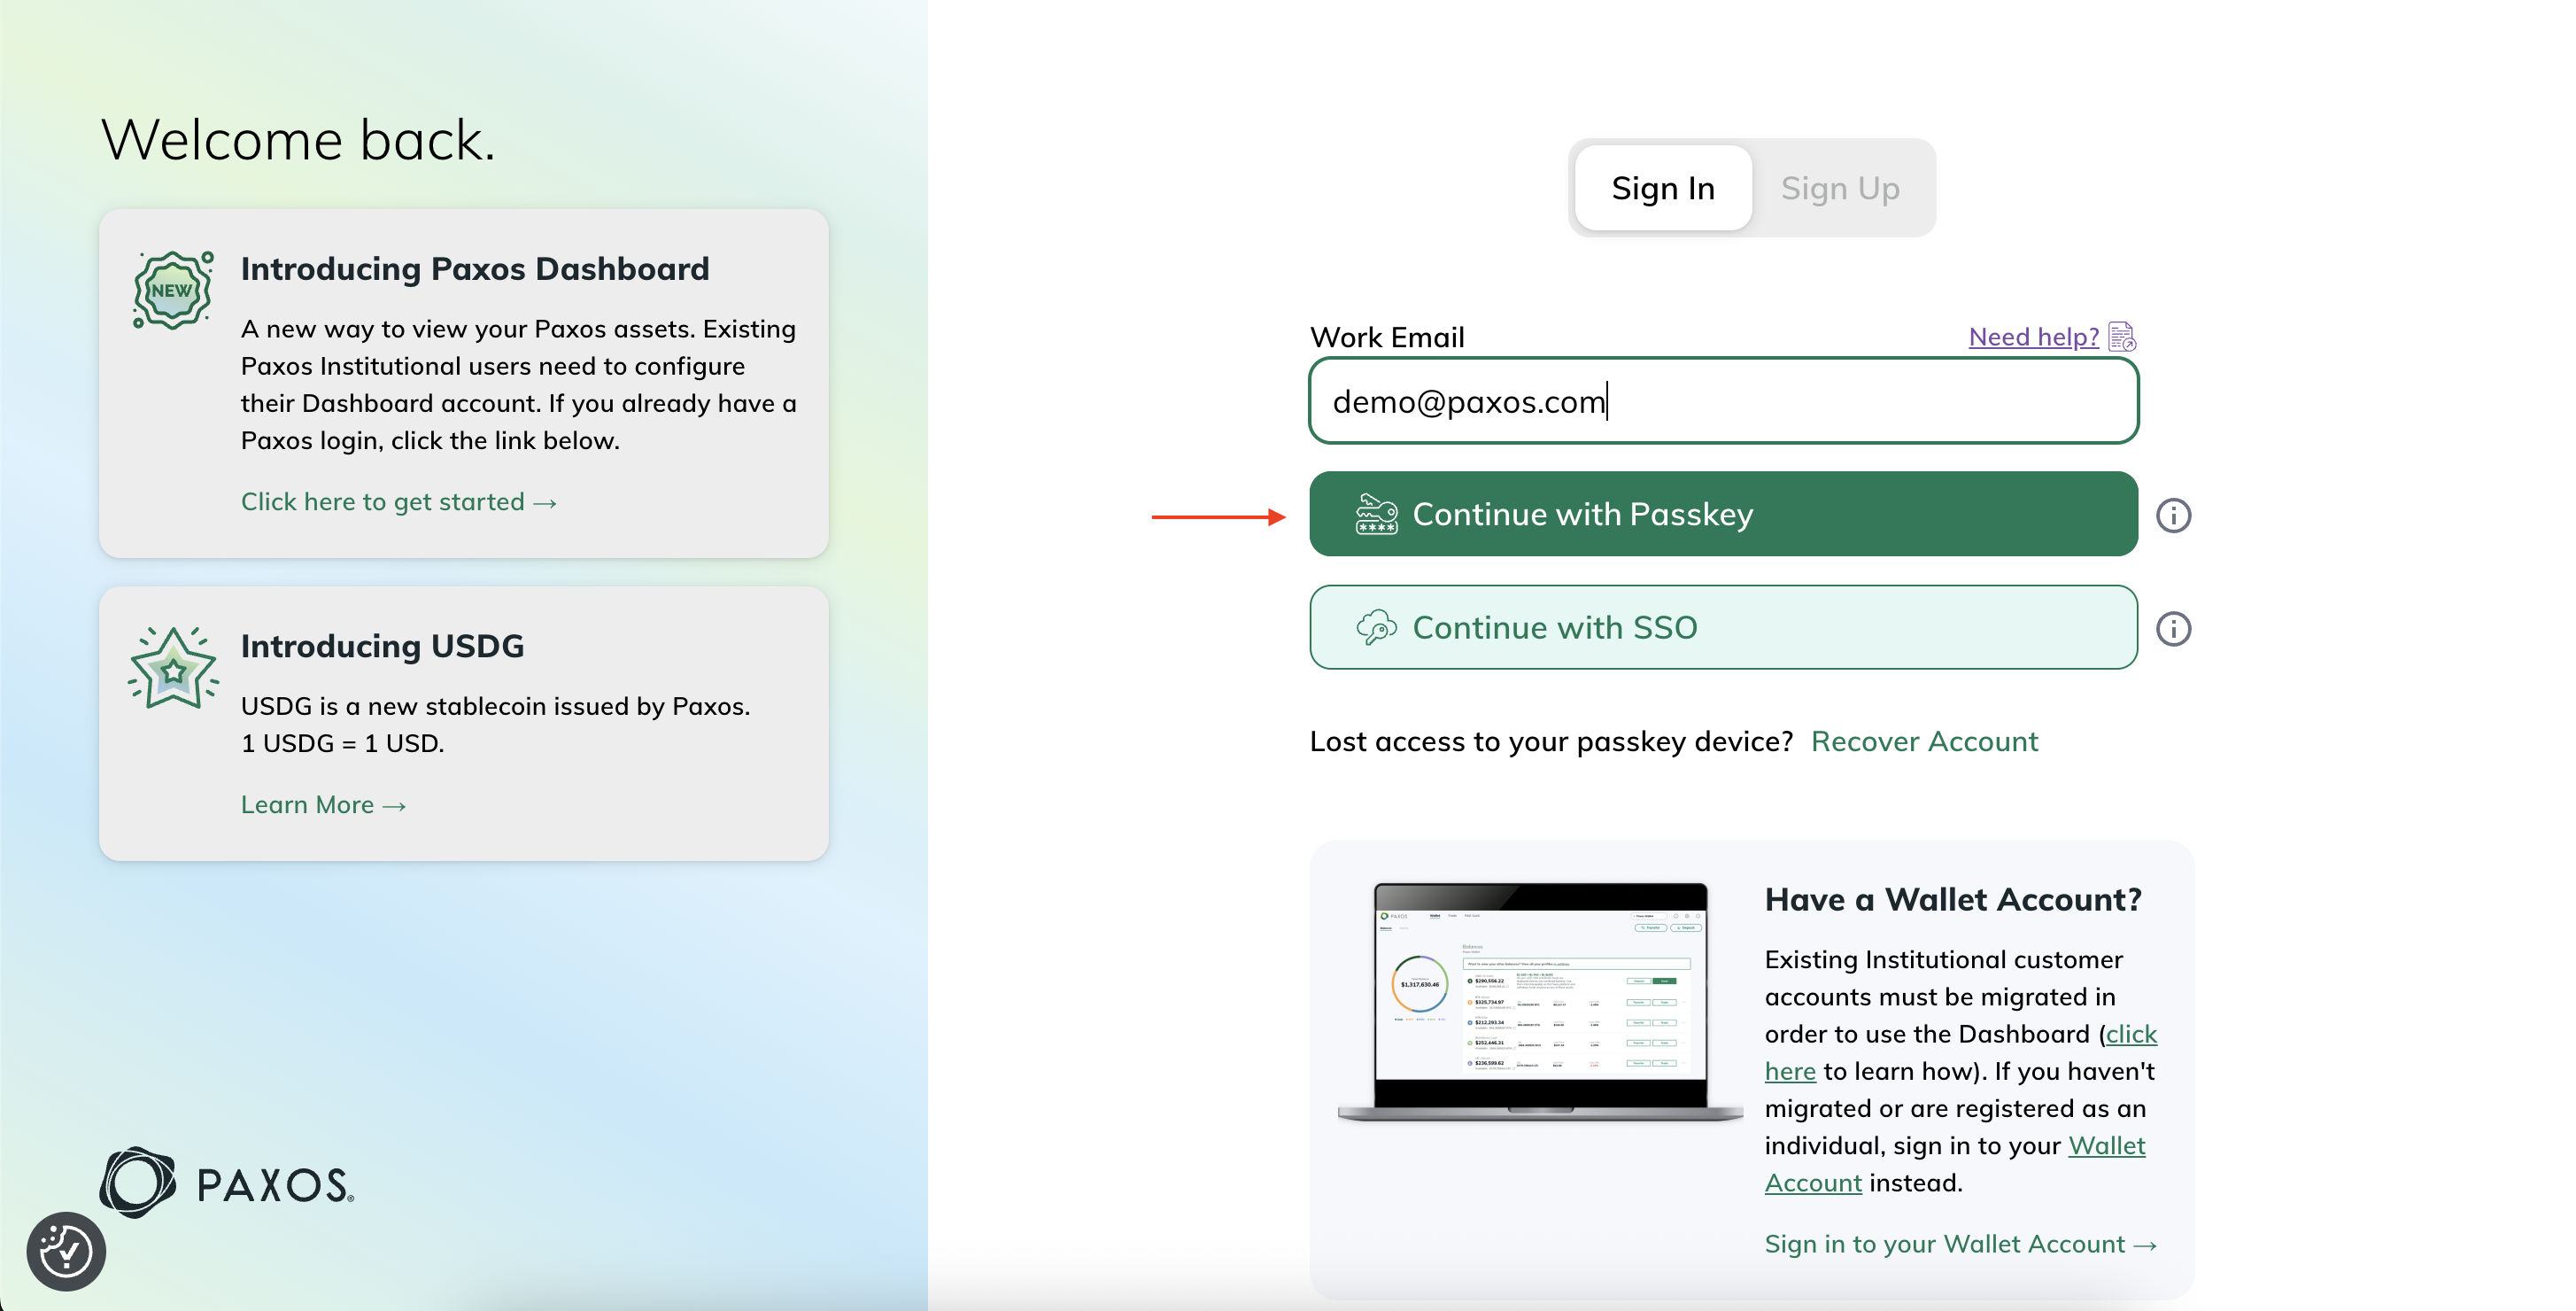Open the Learn More link about USDG

click(322, 804)
